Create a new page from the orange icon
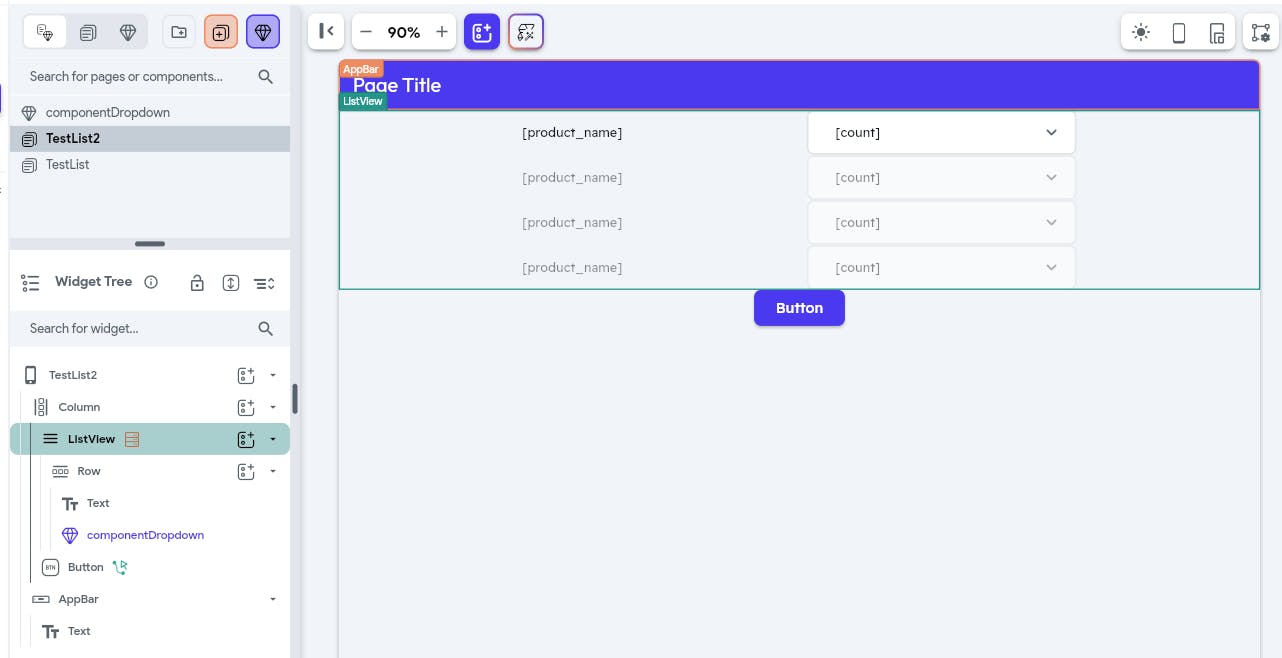 (220, 31)
